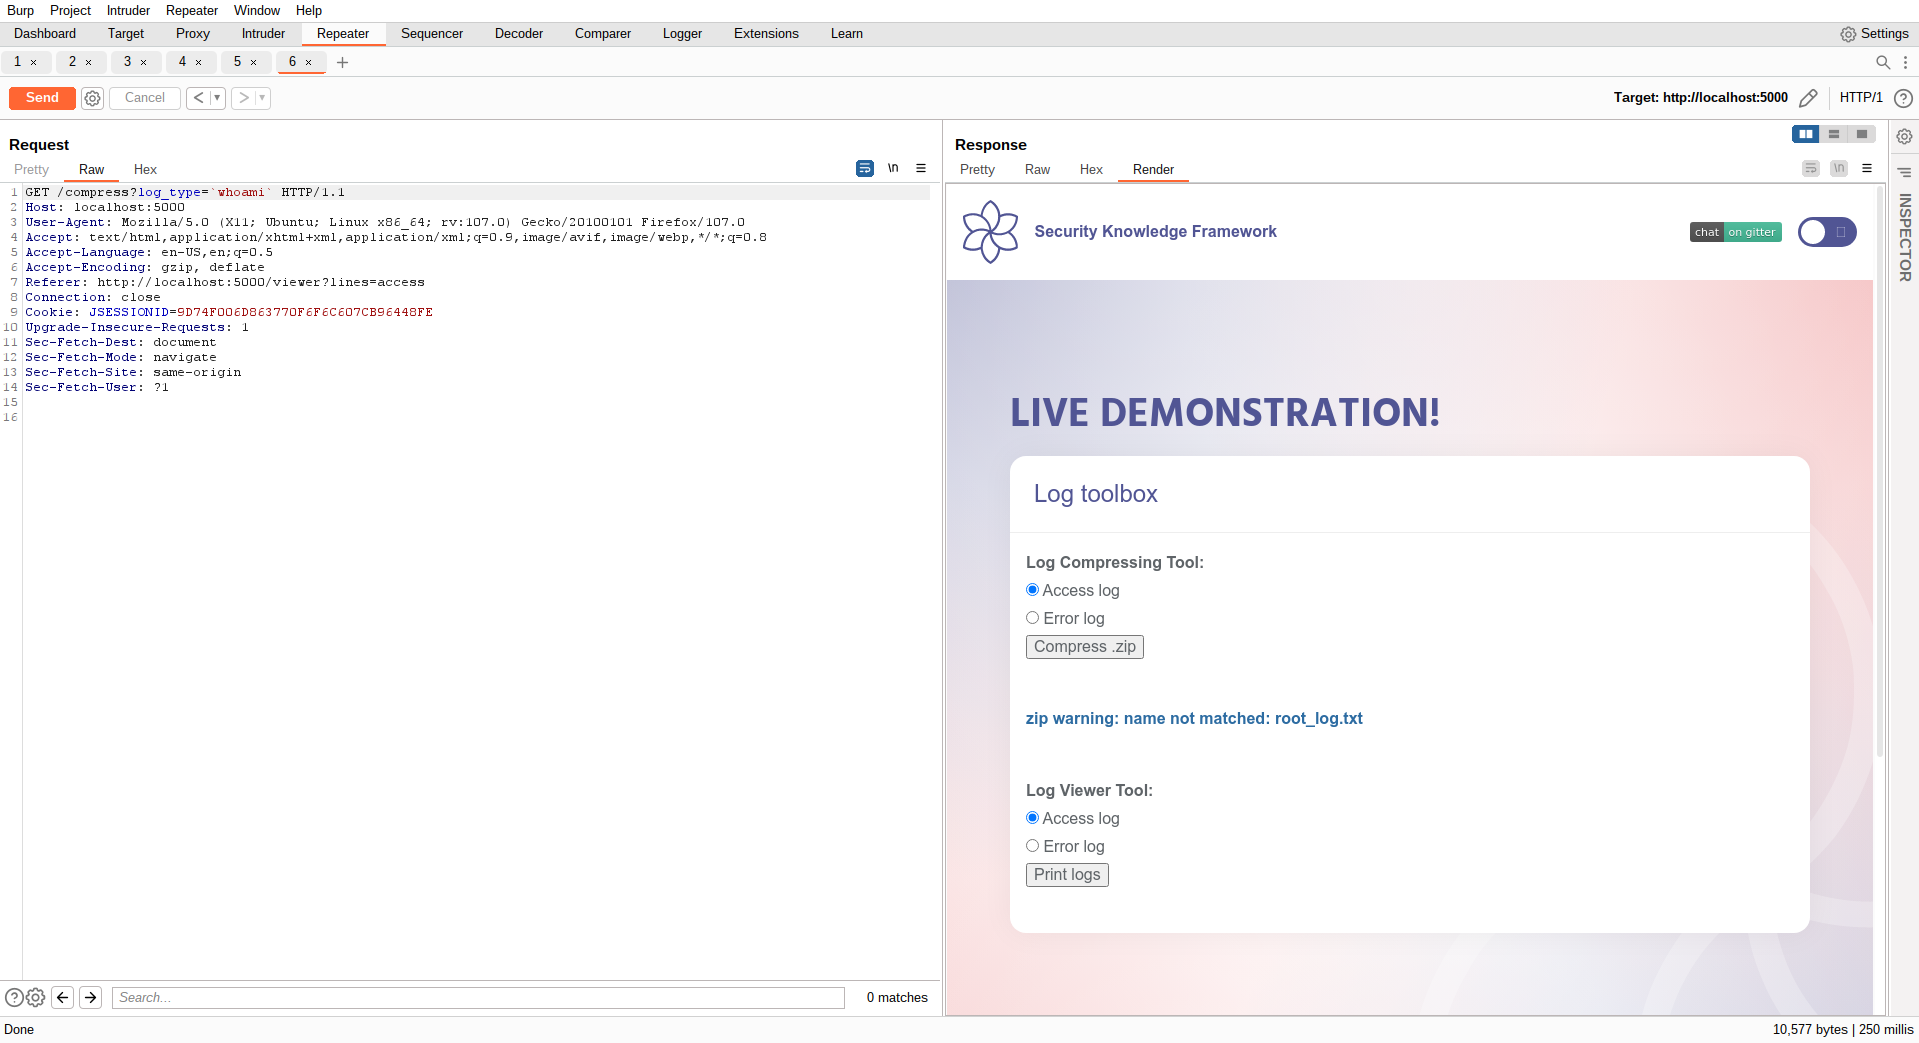Viewport: 1919px width, 1043px height.
Task: Set side-by-side request/response layout
Action: point(1806,134)
